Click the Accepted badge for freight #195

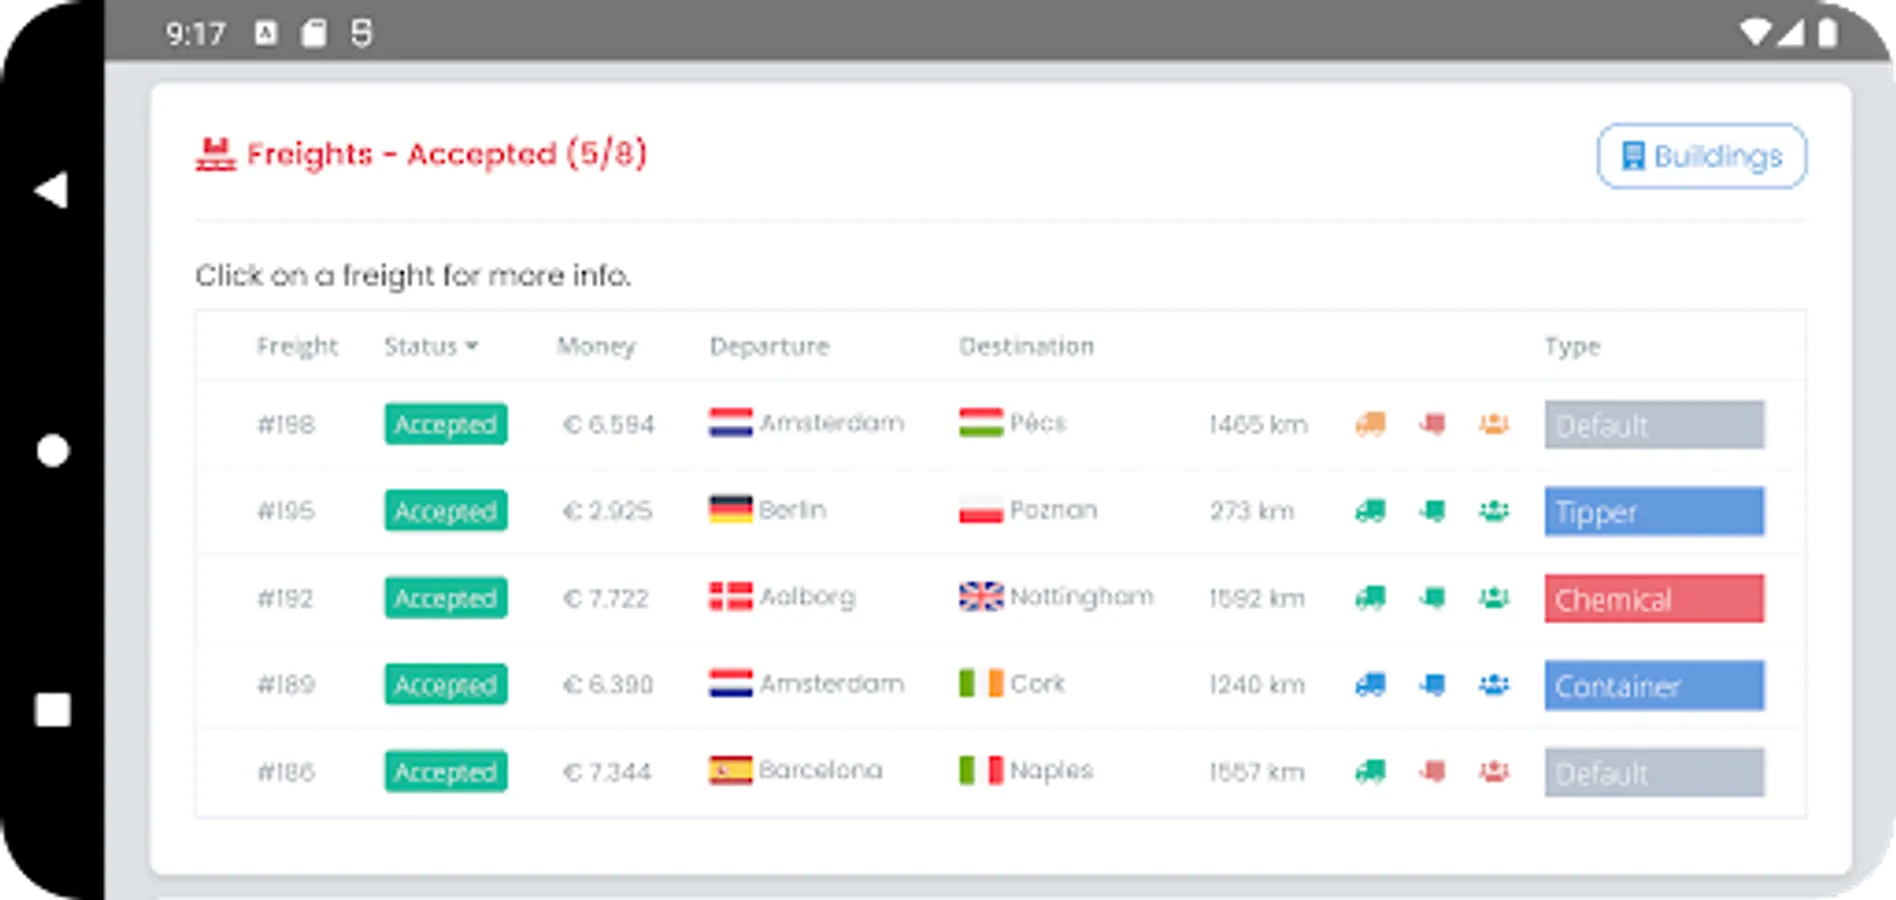445,511
